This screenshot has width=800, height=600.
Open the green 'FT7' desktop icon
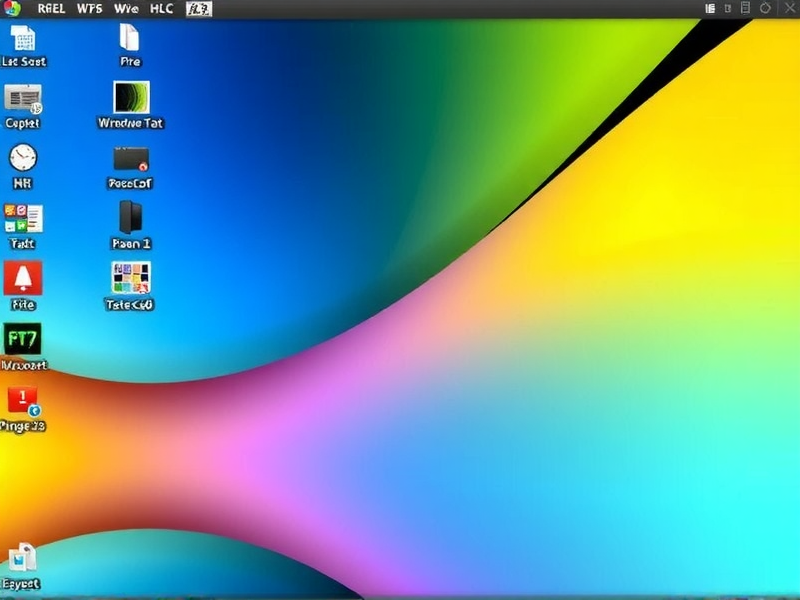tap(22, 339)
